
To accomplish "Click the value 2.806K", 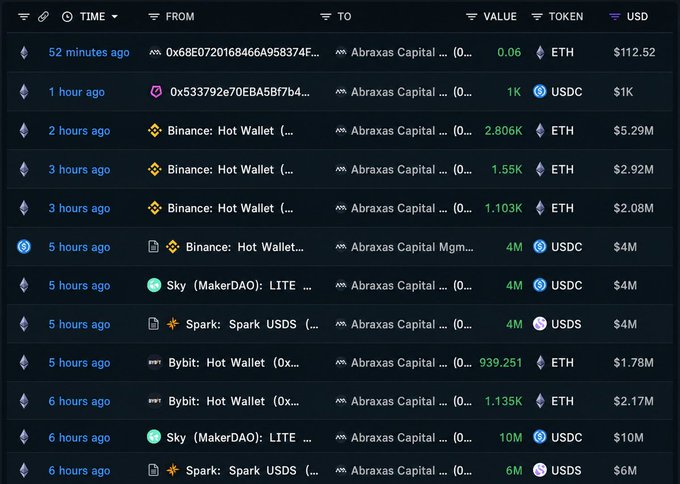I will [x=503, y=131].
